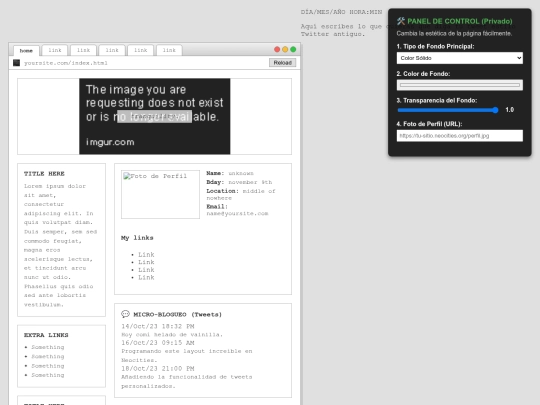Open the link tab right after home

click(x=55, y=50)
